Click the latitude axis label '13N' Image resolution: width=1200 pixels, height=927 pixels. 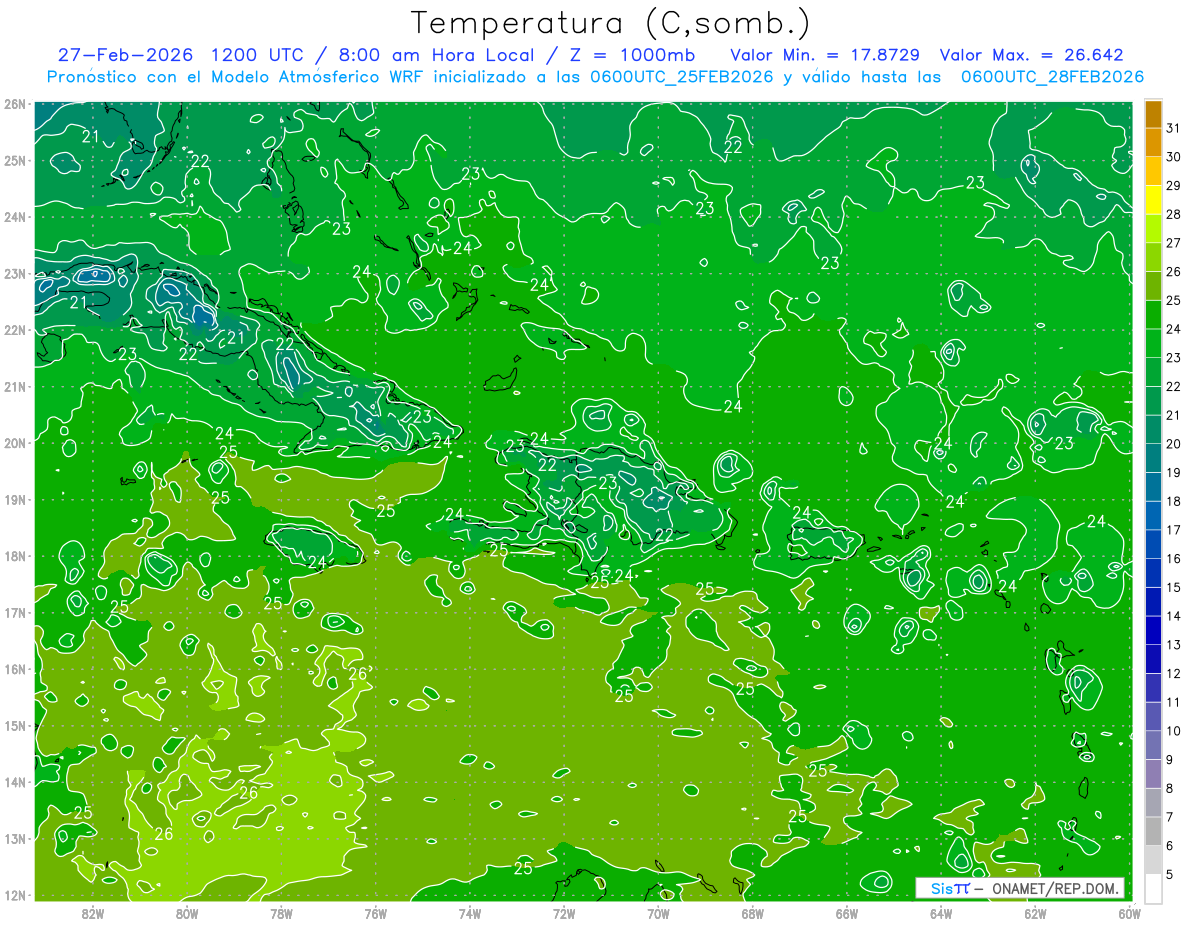[x=14, y=838]
